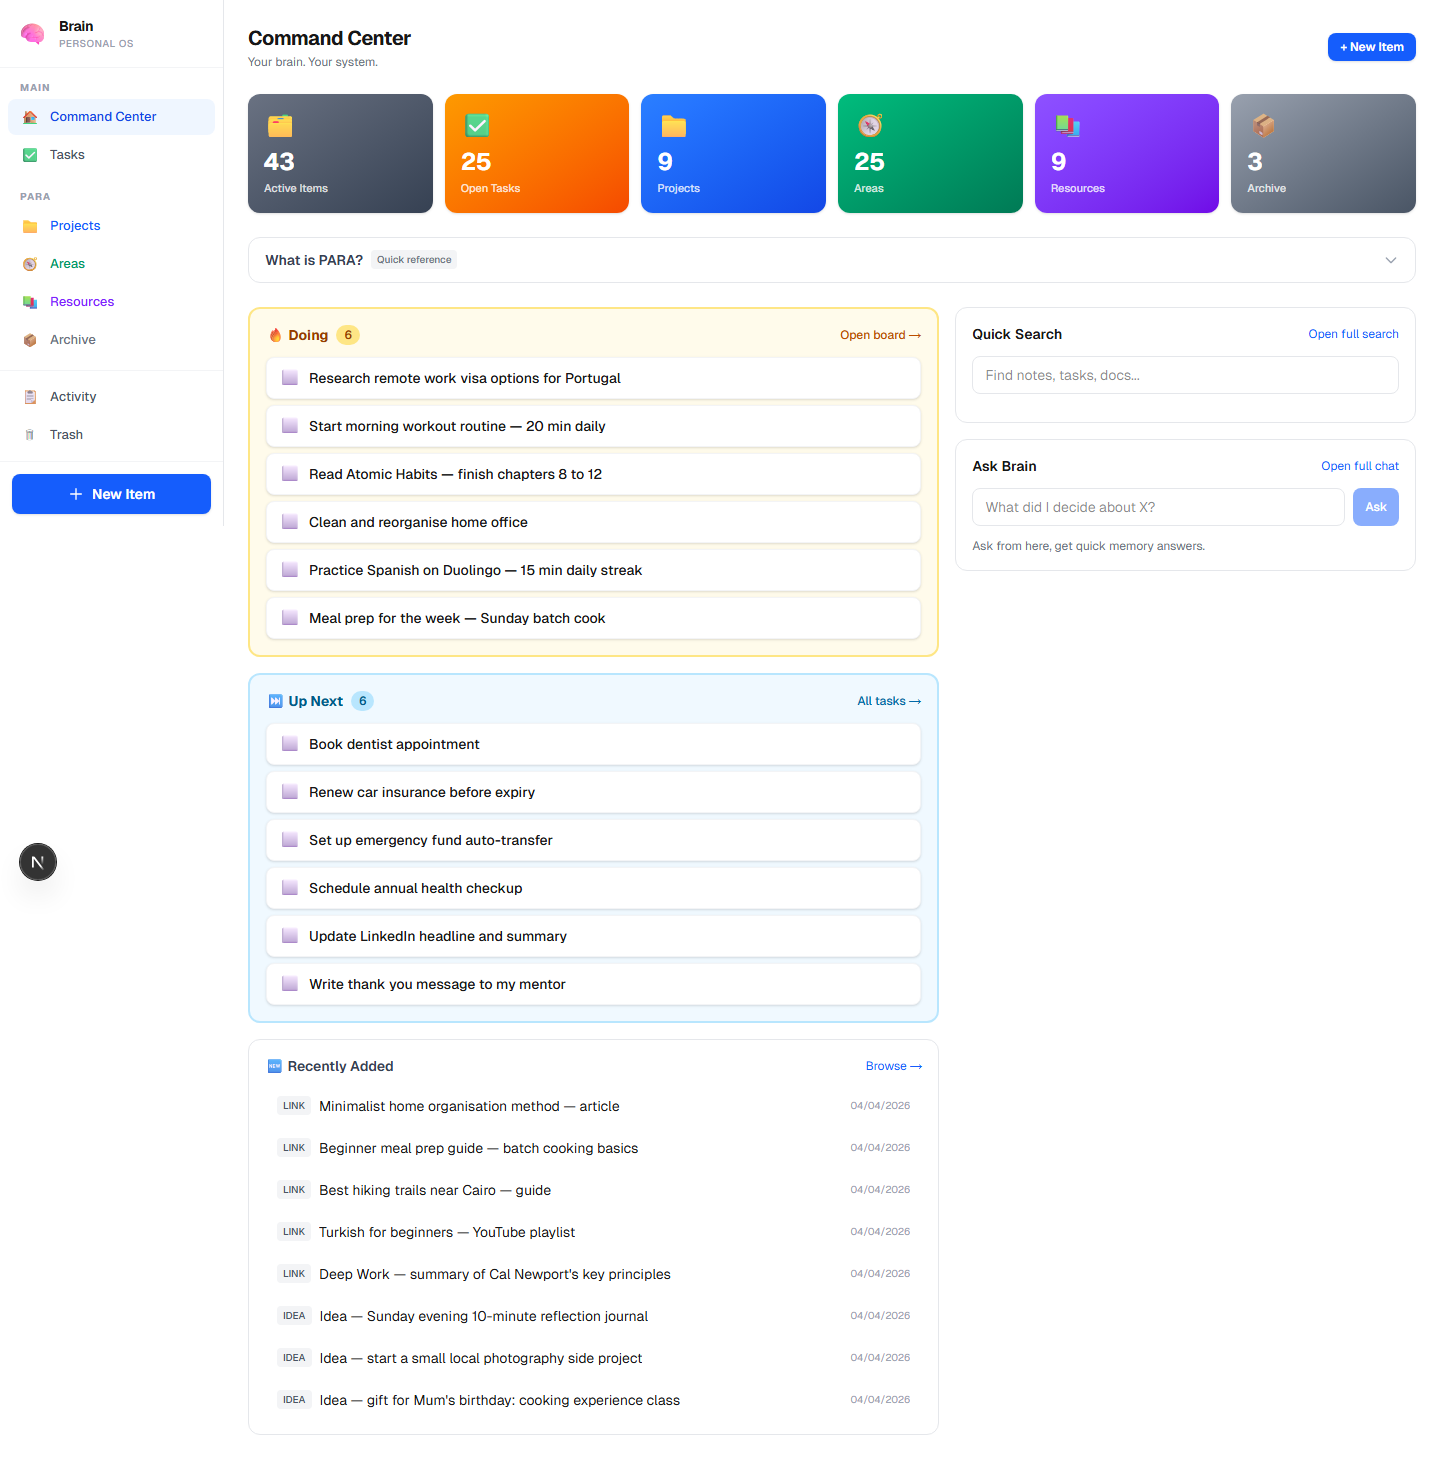
Task: Click the pink Brain logo at top left
Action: tap(32, 33)
